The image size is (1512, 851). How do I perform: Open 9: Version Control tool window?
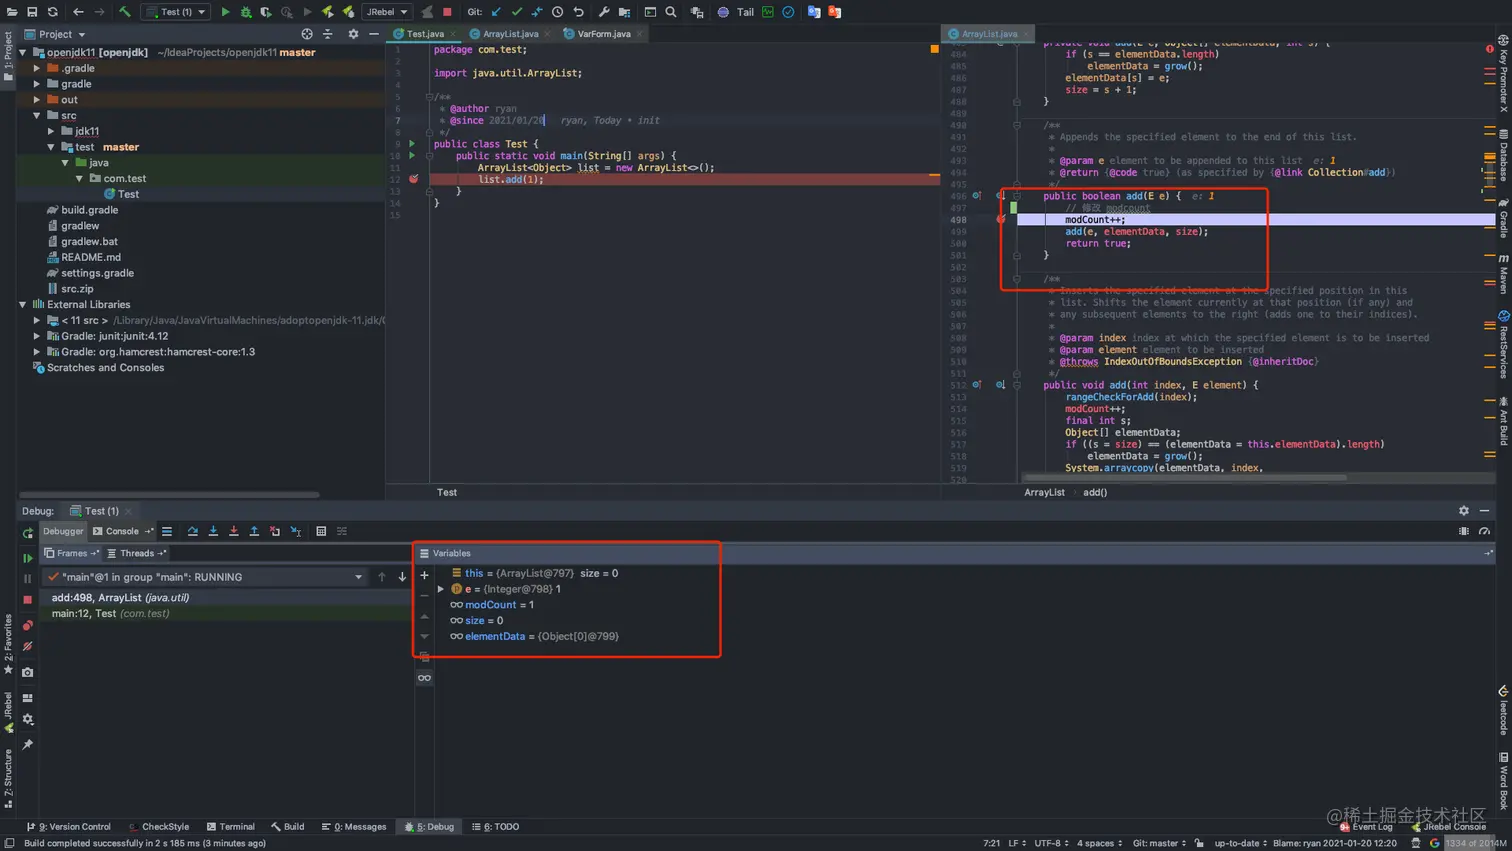69,827
